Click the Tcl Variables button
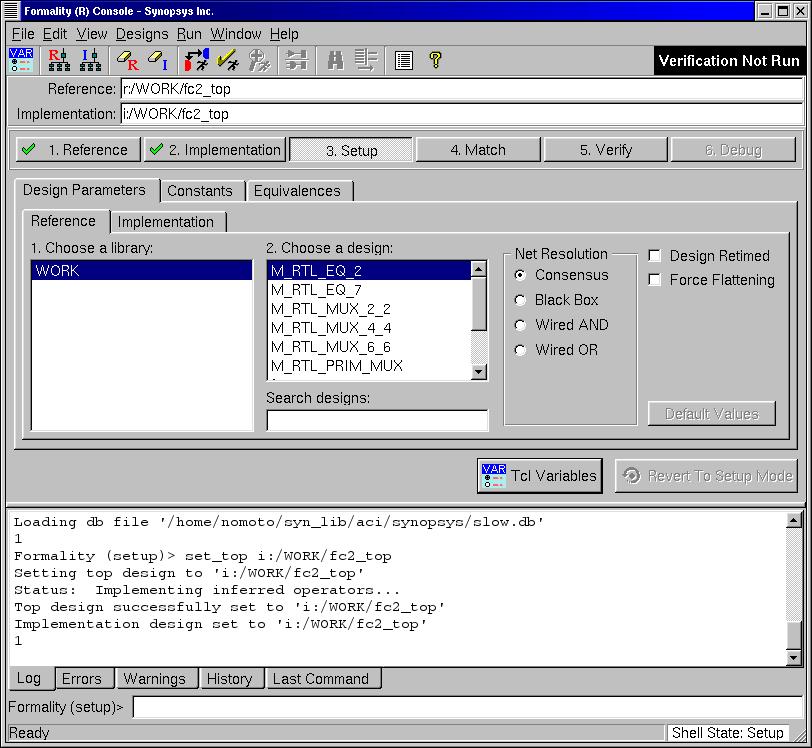Screen dimensions: 812x748 pyautogui.click(x=540, y=476)
